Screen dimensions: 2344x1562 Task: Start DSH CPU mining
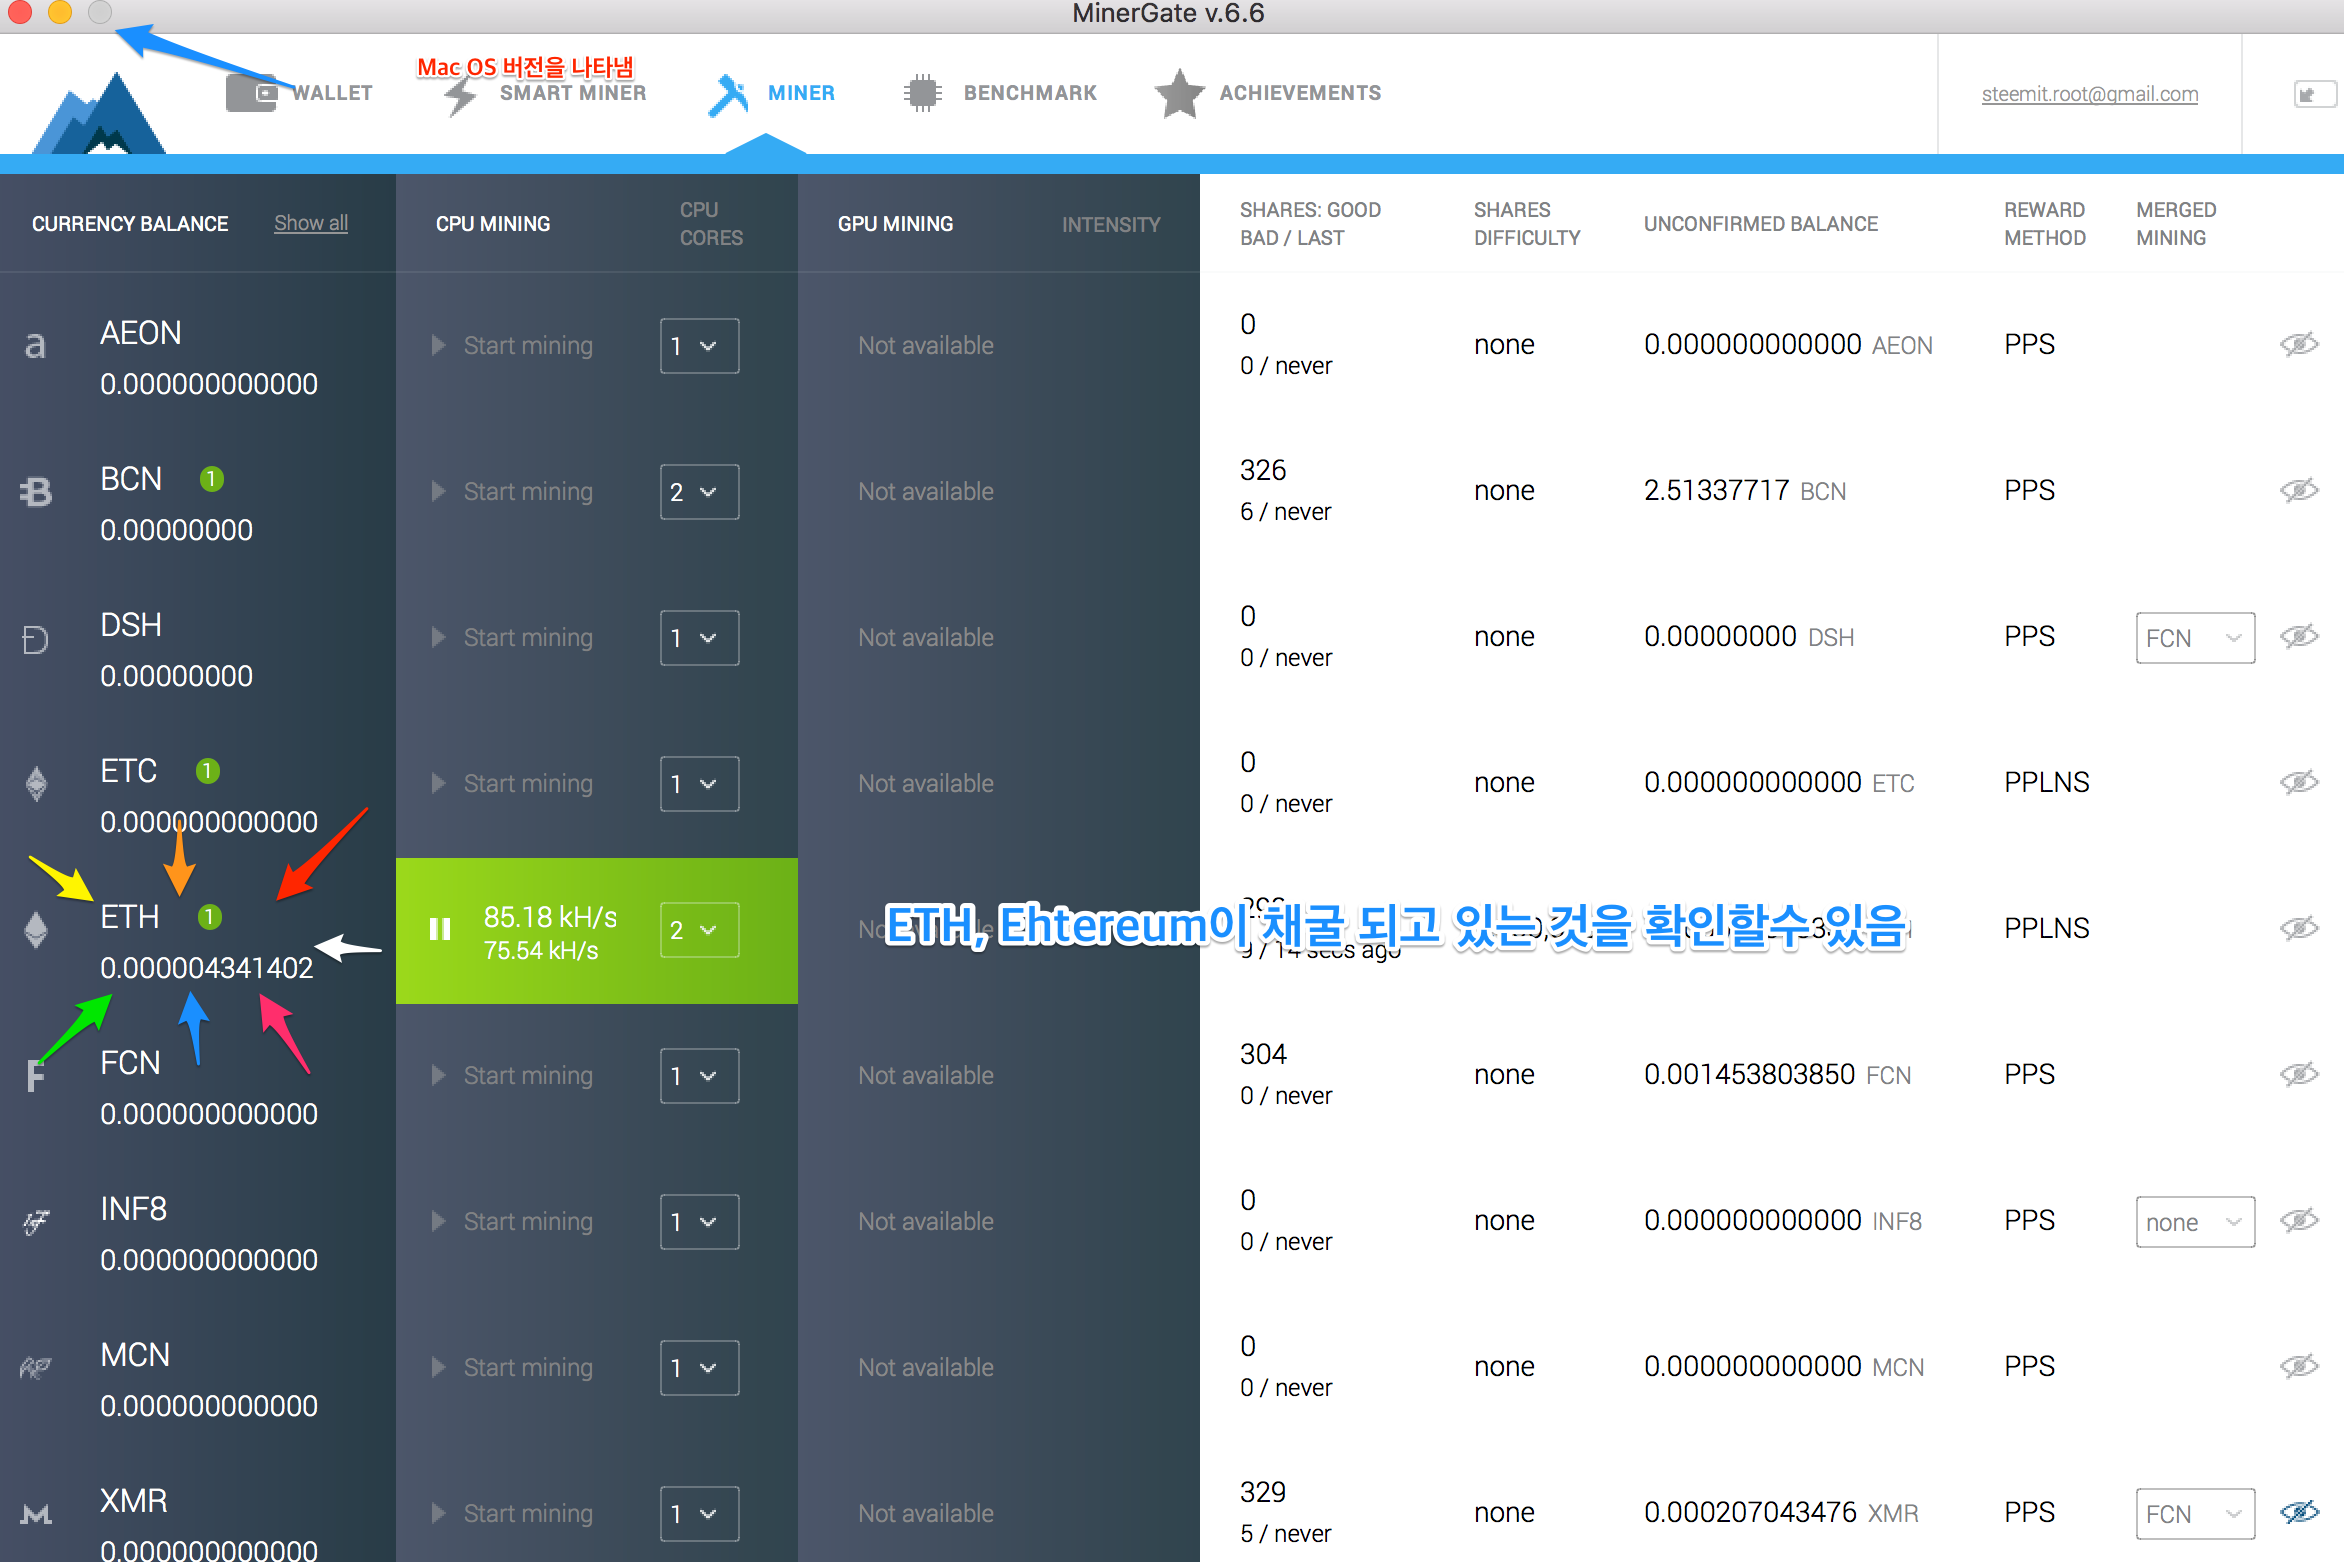point(512,638)
